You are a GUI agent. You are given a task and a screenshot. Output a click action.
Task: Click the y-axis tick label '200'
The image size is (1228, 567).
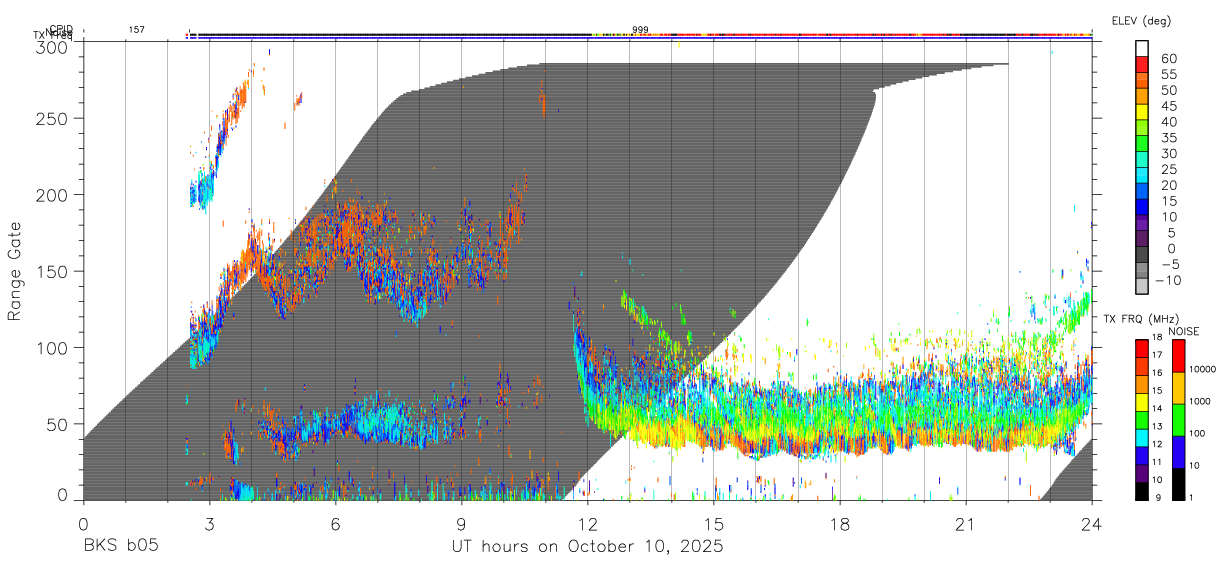tap(54, 195)
